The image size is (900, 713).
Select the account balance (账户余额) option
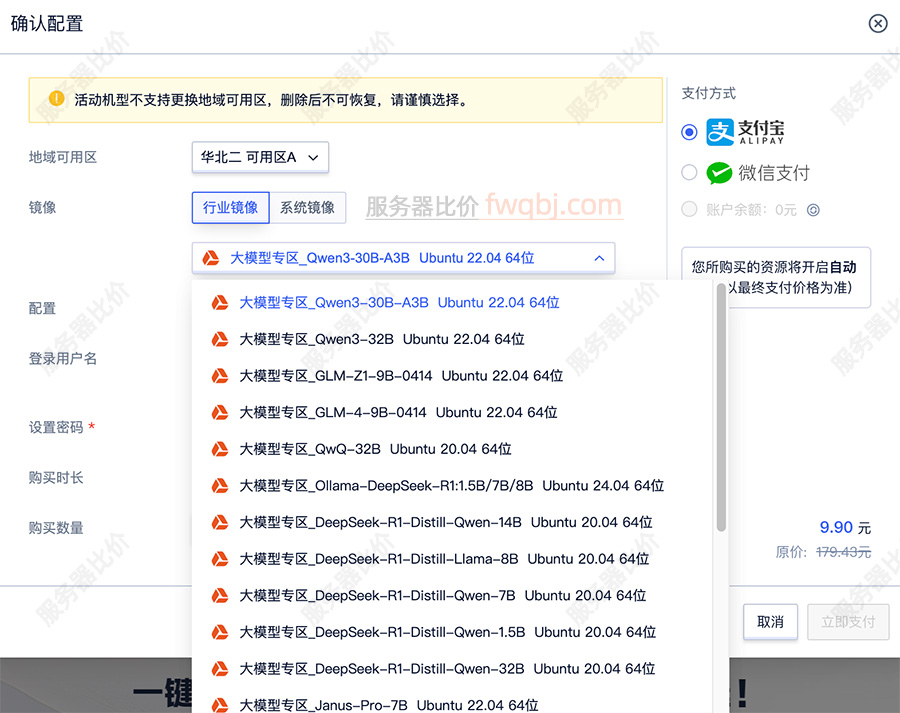(x=688, y=210)
